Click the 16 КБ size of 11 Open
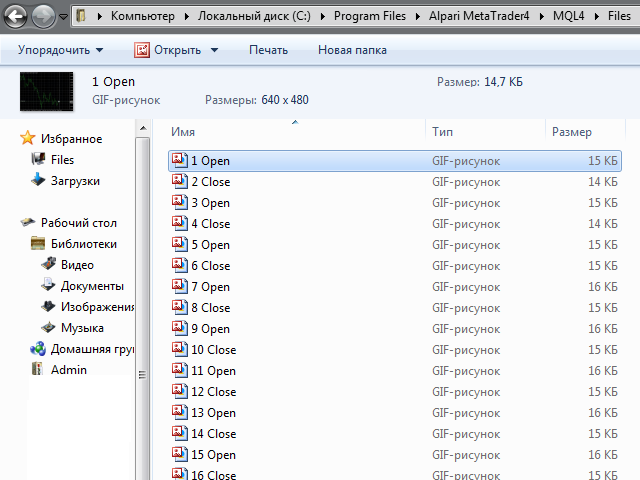Screen dimensions: 640x480 click(x=603, y=371)
